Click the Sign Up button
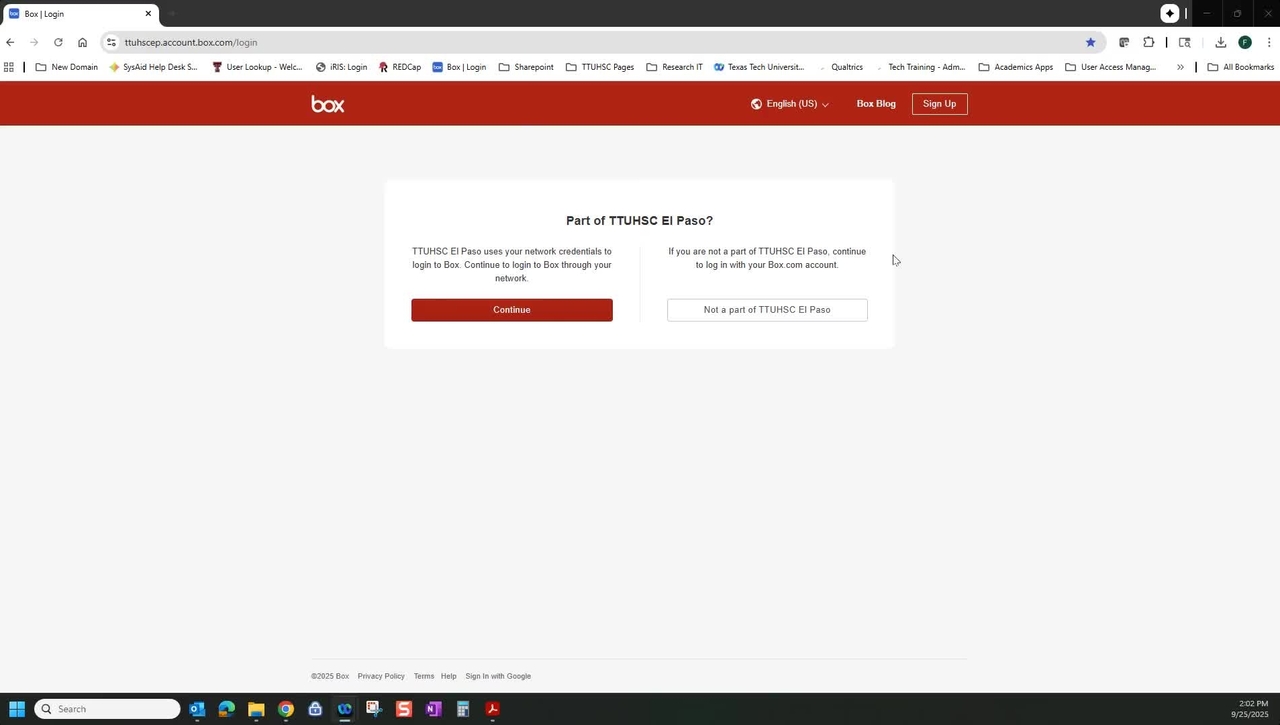 [x=939, y=104]
